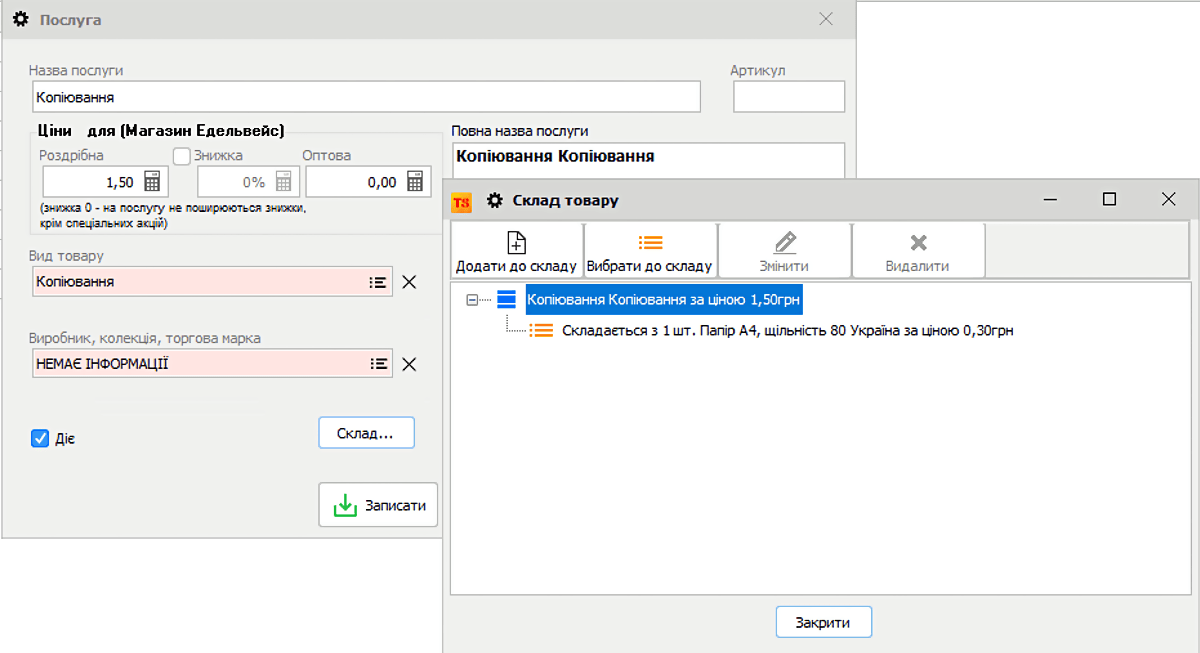
Task: Click into the Артикул input field
Action: [x=788, y=97]
